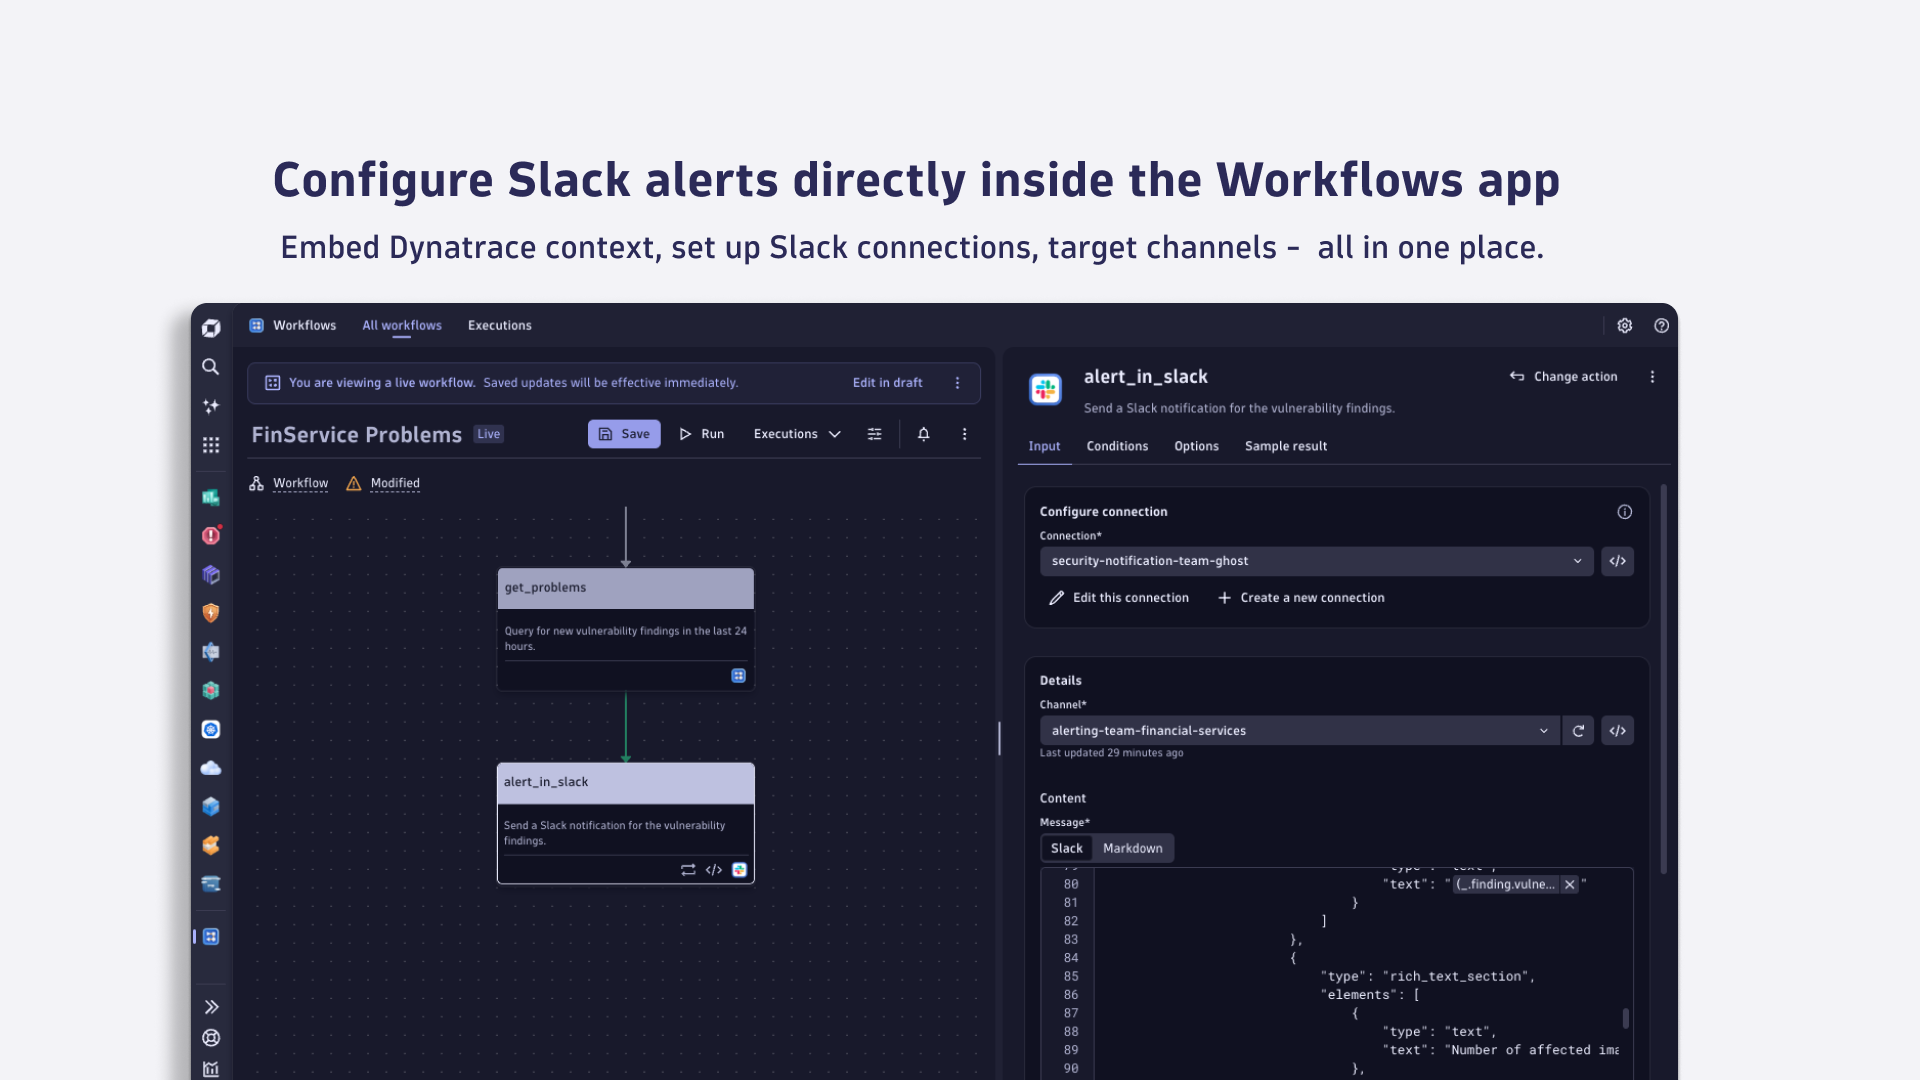Open the red Problems app with notification dot

click(x=211, y=535)
